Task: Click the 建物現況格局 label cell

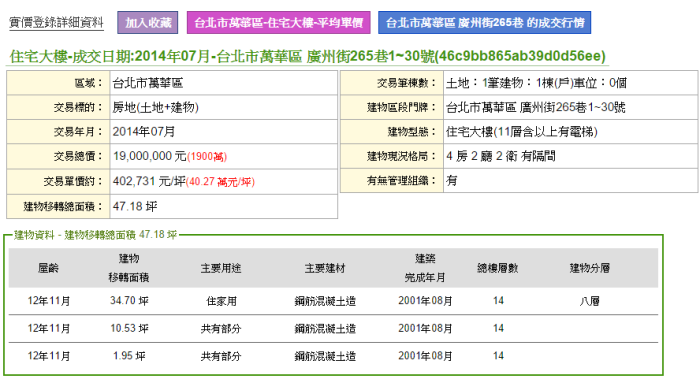Action: 392,156
